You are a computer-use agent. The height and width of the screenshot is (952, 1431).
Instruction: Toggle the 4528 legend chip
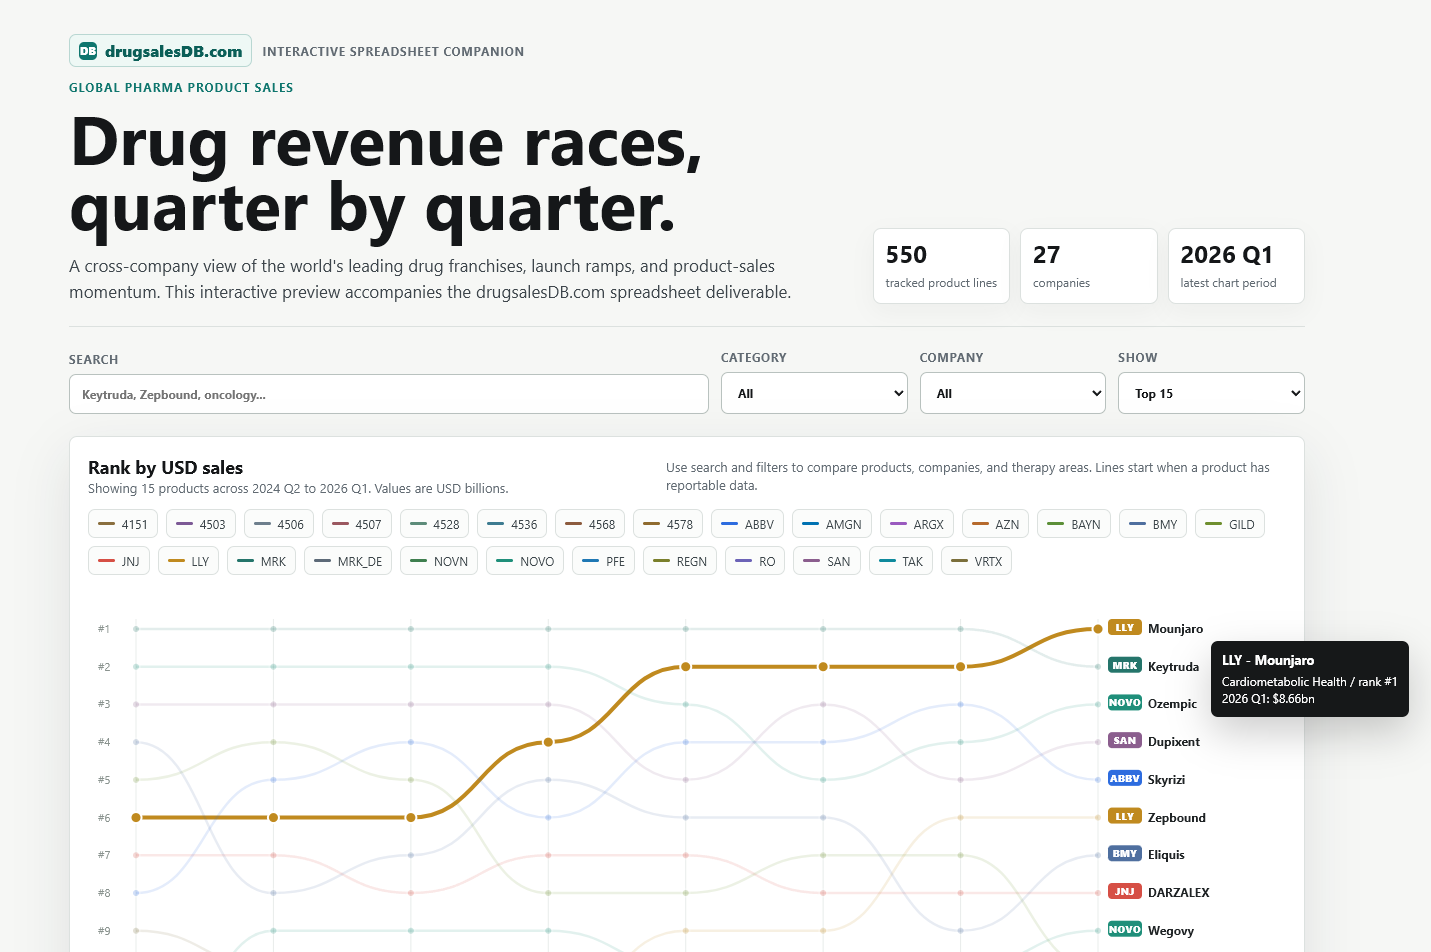[435, 524]
